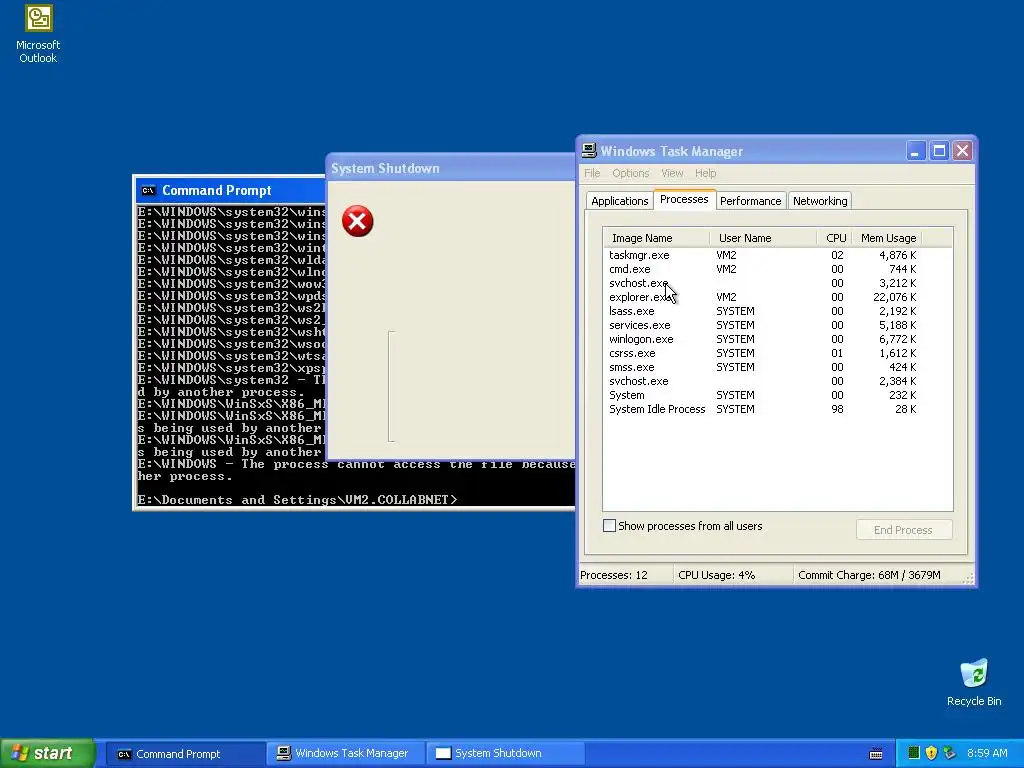Open the Start menu
The image size is (1024, 768).
point(47,753)
